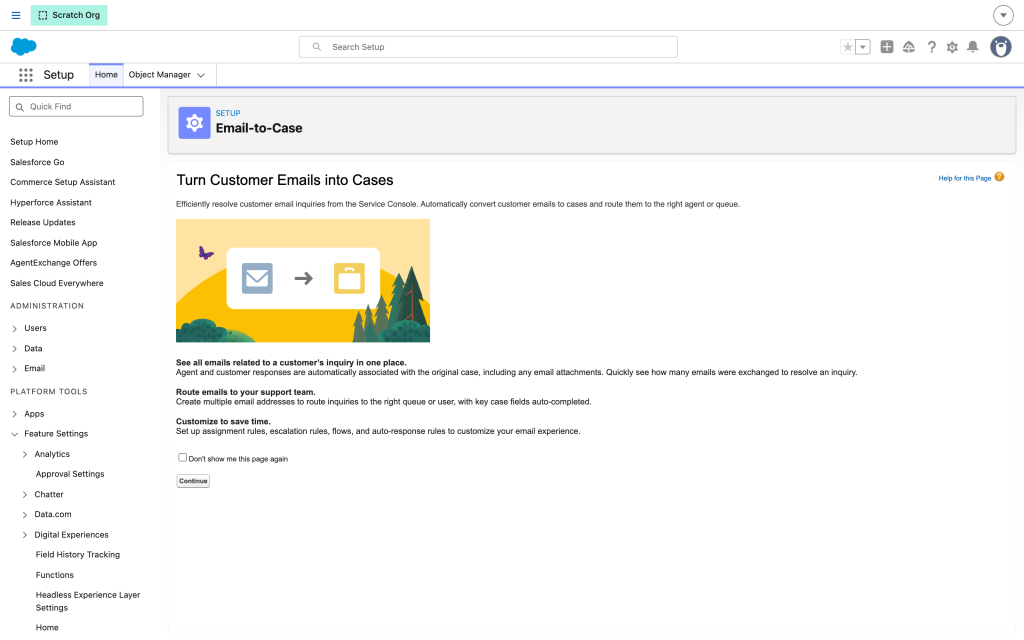This screenshot has width=1024, height=640.
Task: Open Salesforce Go in sidebar
Action: [x=37, y=162]
